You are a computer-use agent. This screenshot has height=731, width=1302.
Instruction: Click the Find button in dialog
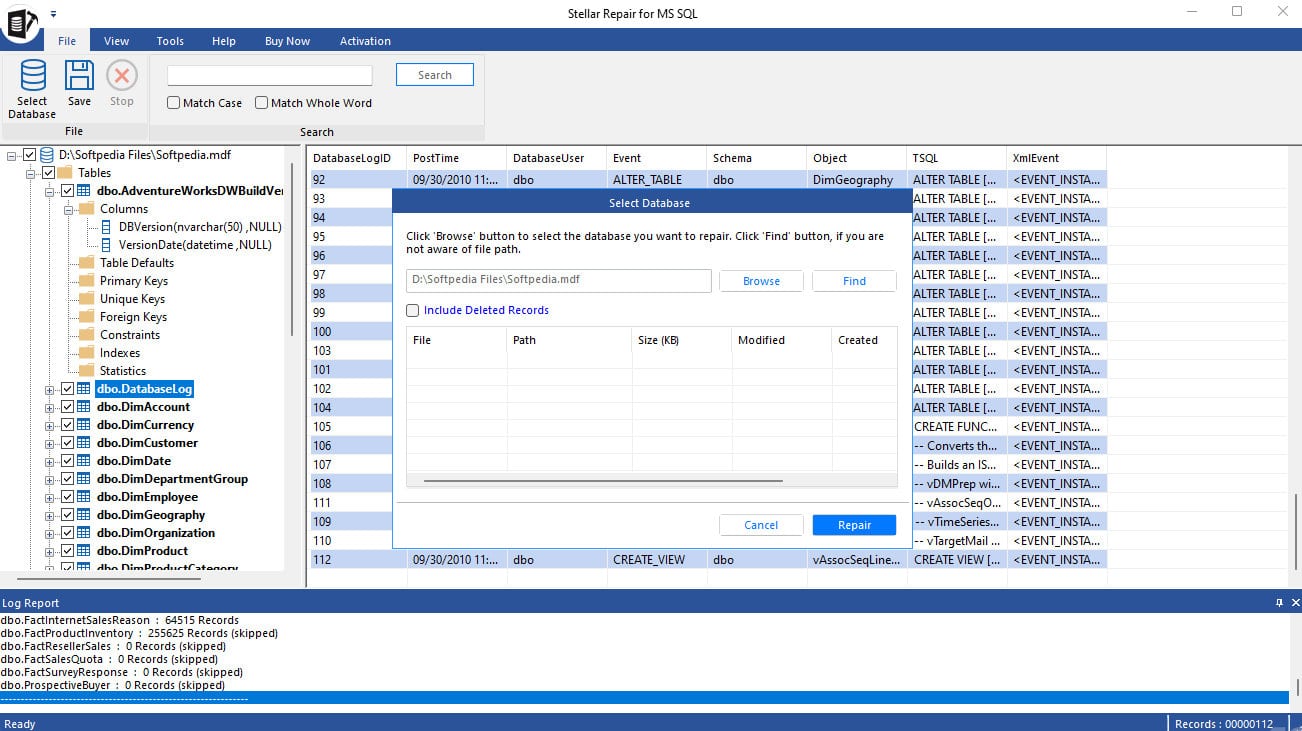pyautogui.click(x=854, y=281)
